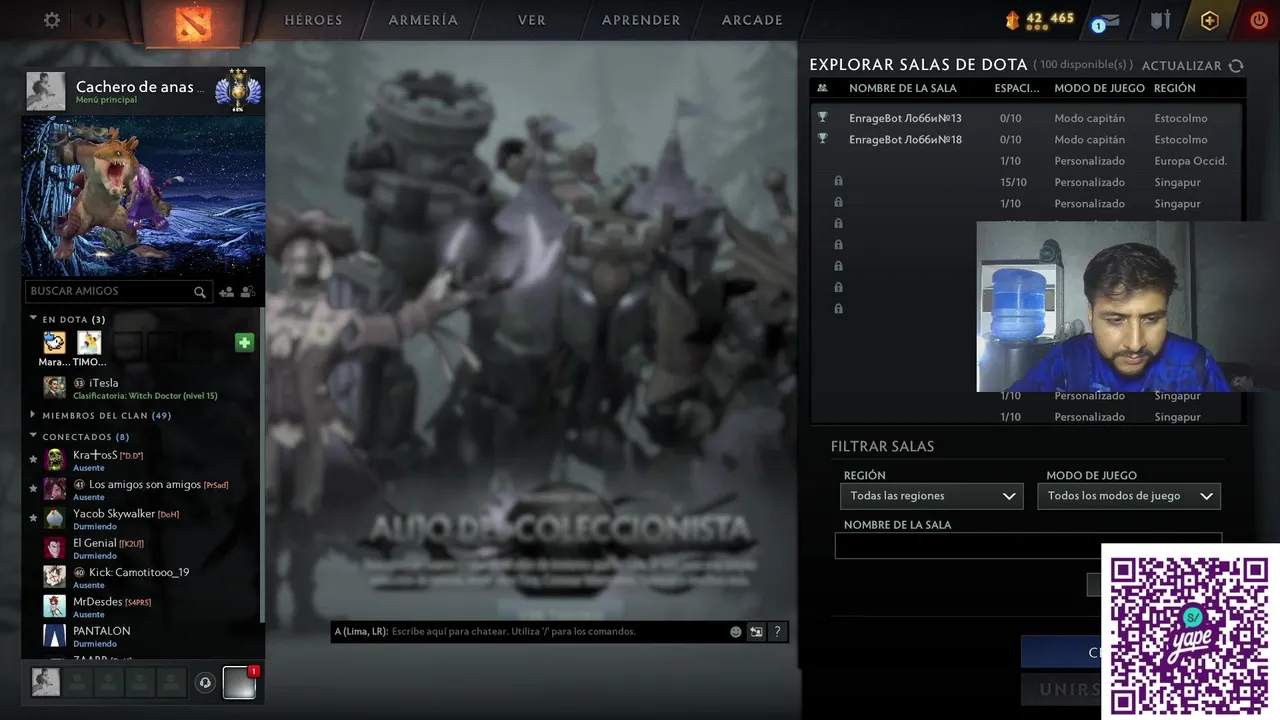Click trophy icon of EnrageBot Лобби№18
Viewport: 1280px width, 720px height.
[822, 139]
